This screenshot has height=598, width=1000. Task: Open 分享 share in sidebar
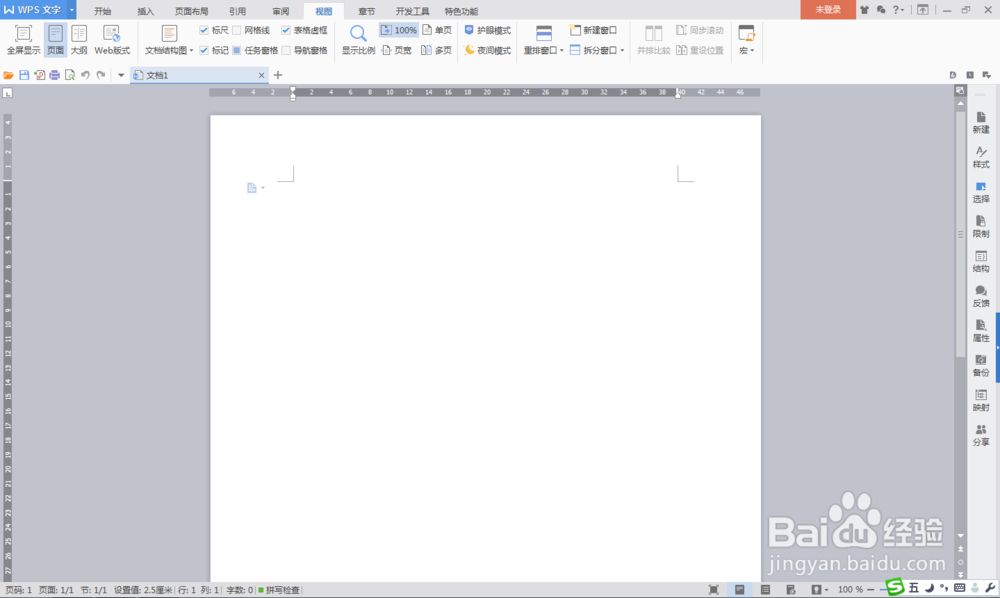click(981, 435)
